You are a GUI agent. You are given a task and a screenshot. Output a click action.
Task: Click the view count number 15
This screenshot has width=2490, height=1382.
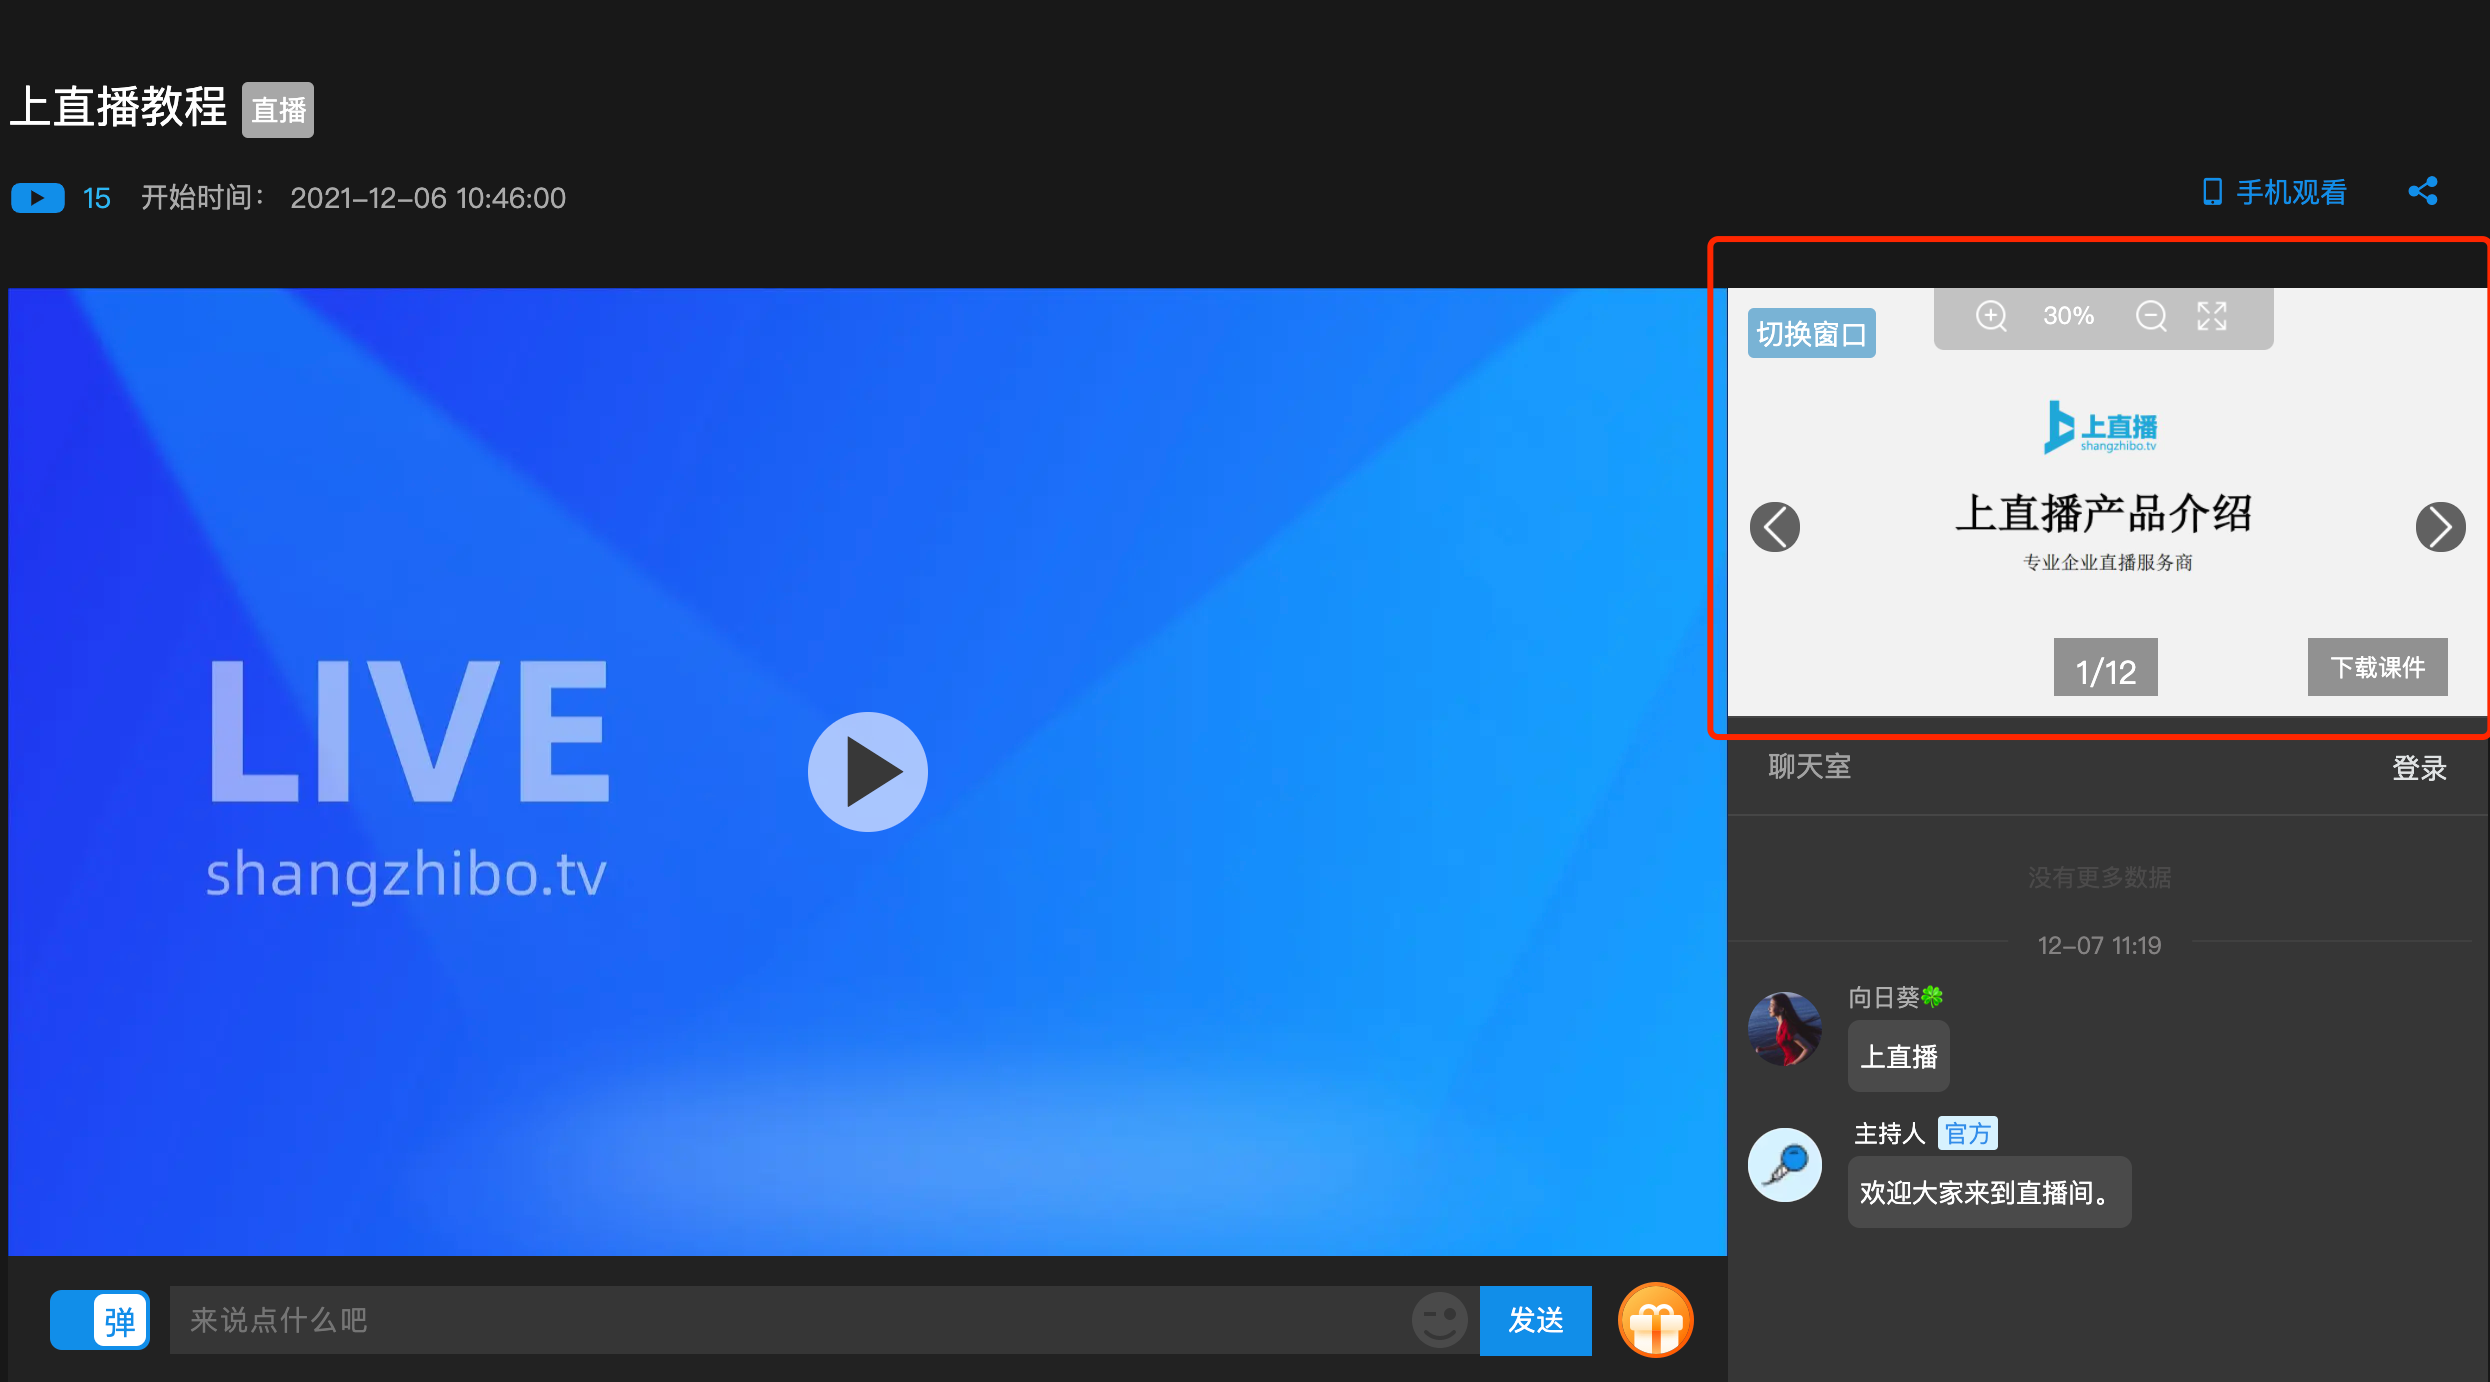click(x=96, y=198)
